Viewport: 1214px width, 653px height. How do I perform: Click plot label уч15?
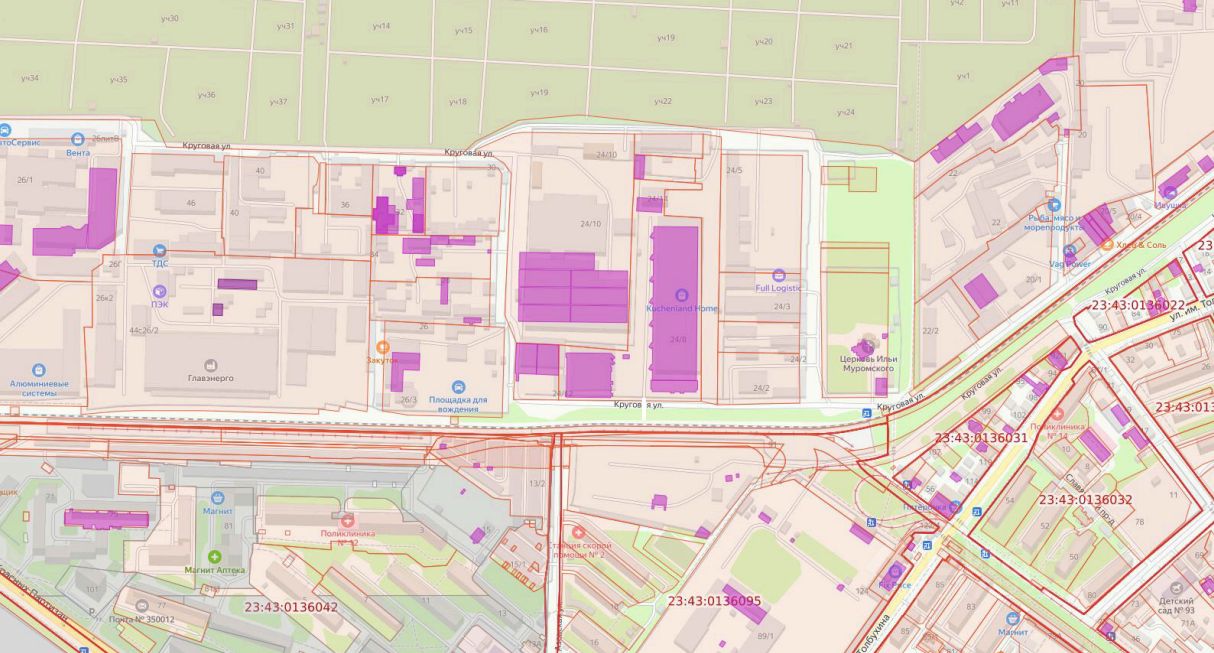463,31
